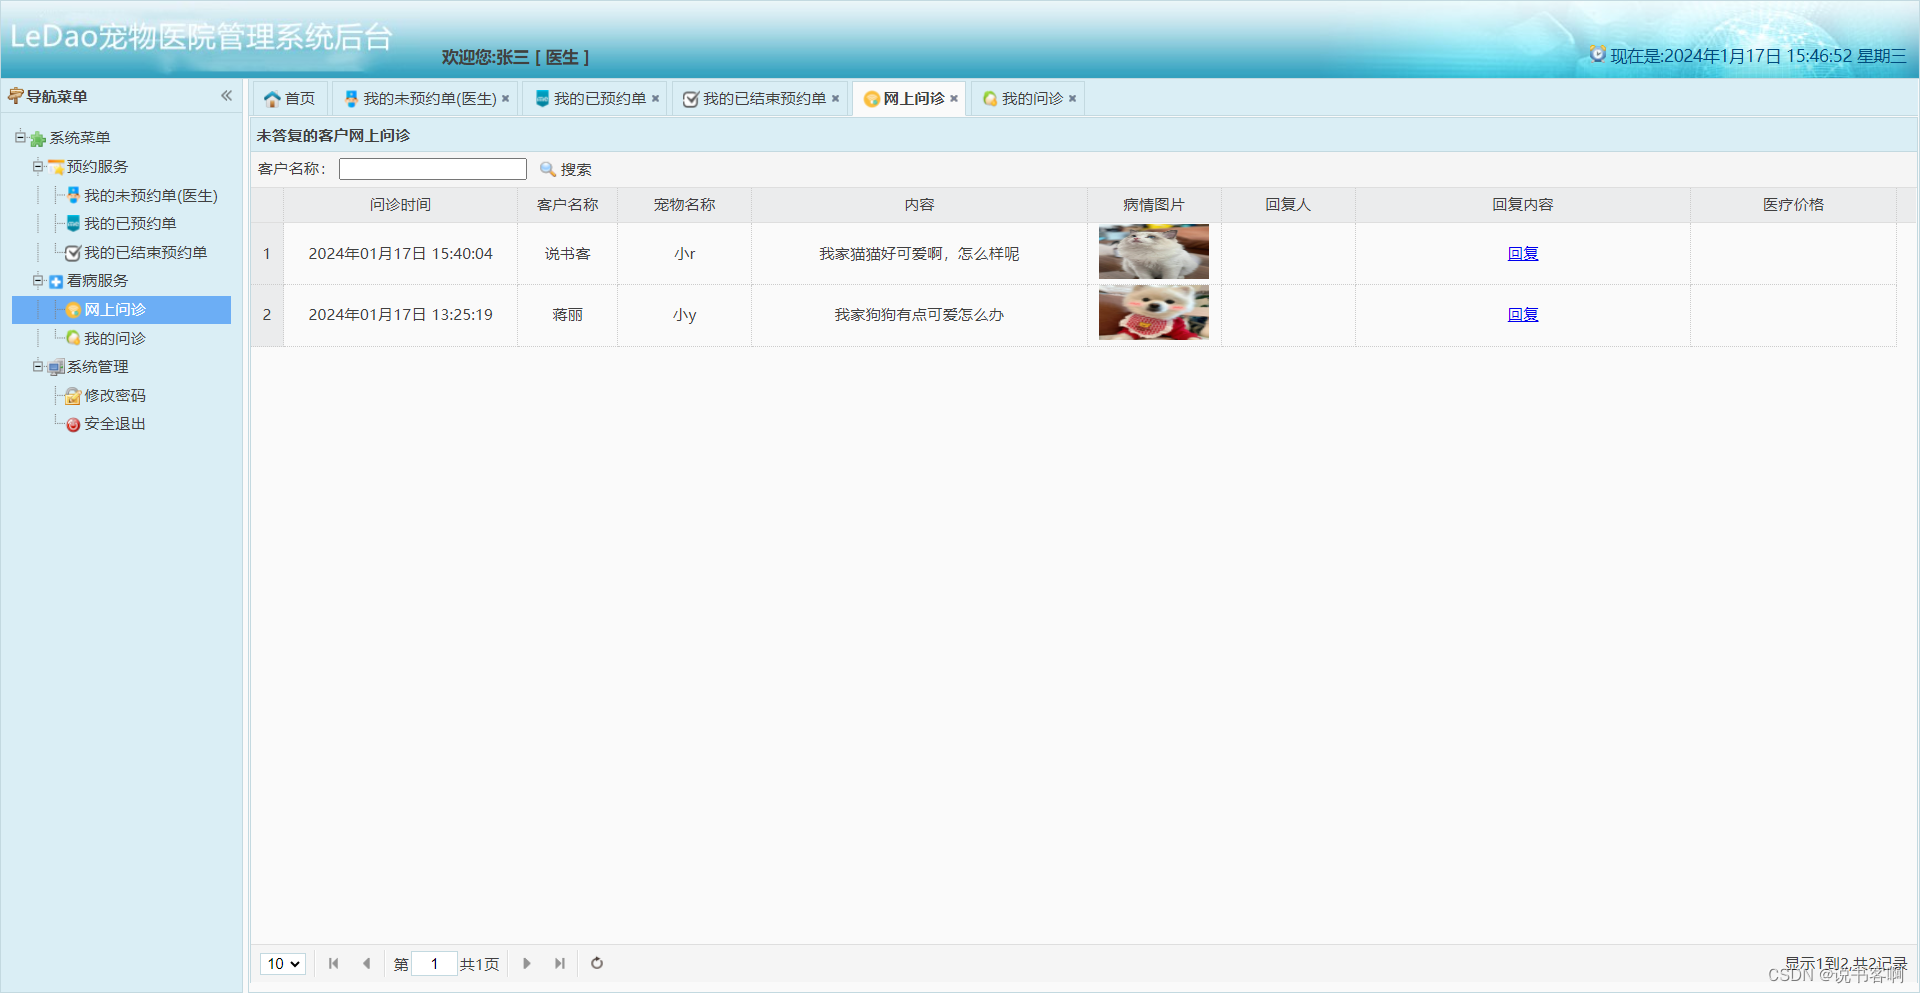Click the 看病服务 plus icon
Screen dimensions: 1920x993
tap(56, 281)
